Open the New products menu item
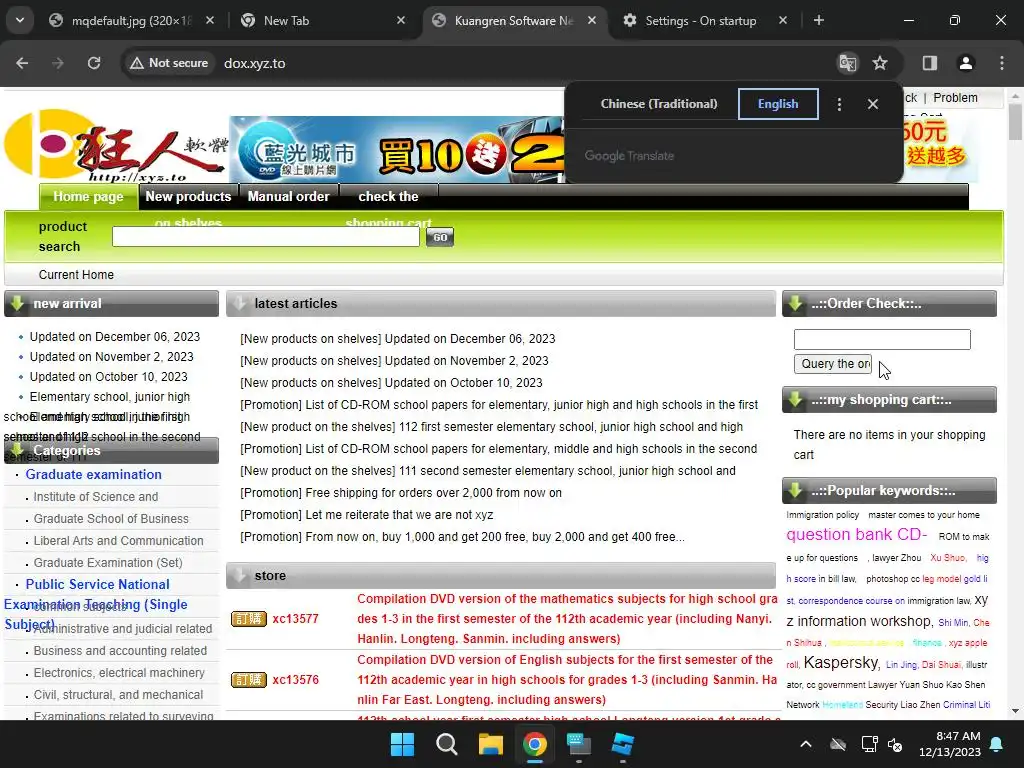The width and height of the screenshot is (1024, 768). (x=188, y=197)
